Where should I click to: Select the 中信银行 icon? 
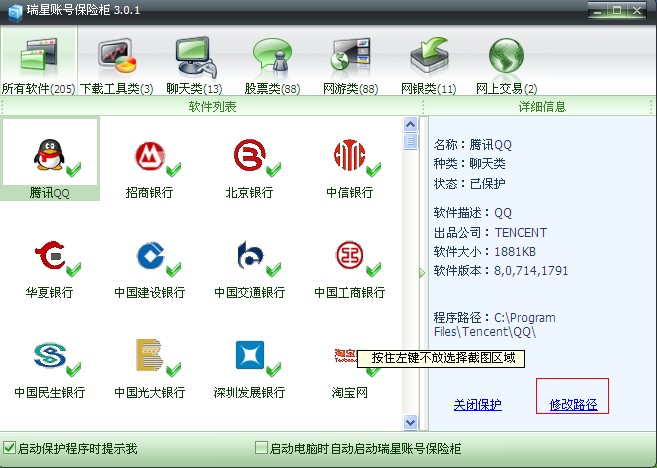(x=349, y=155)
